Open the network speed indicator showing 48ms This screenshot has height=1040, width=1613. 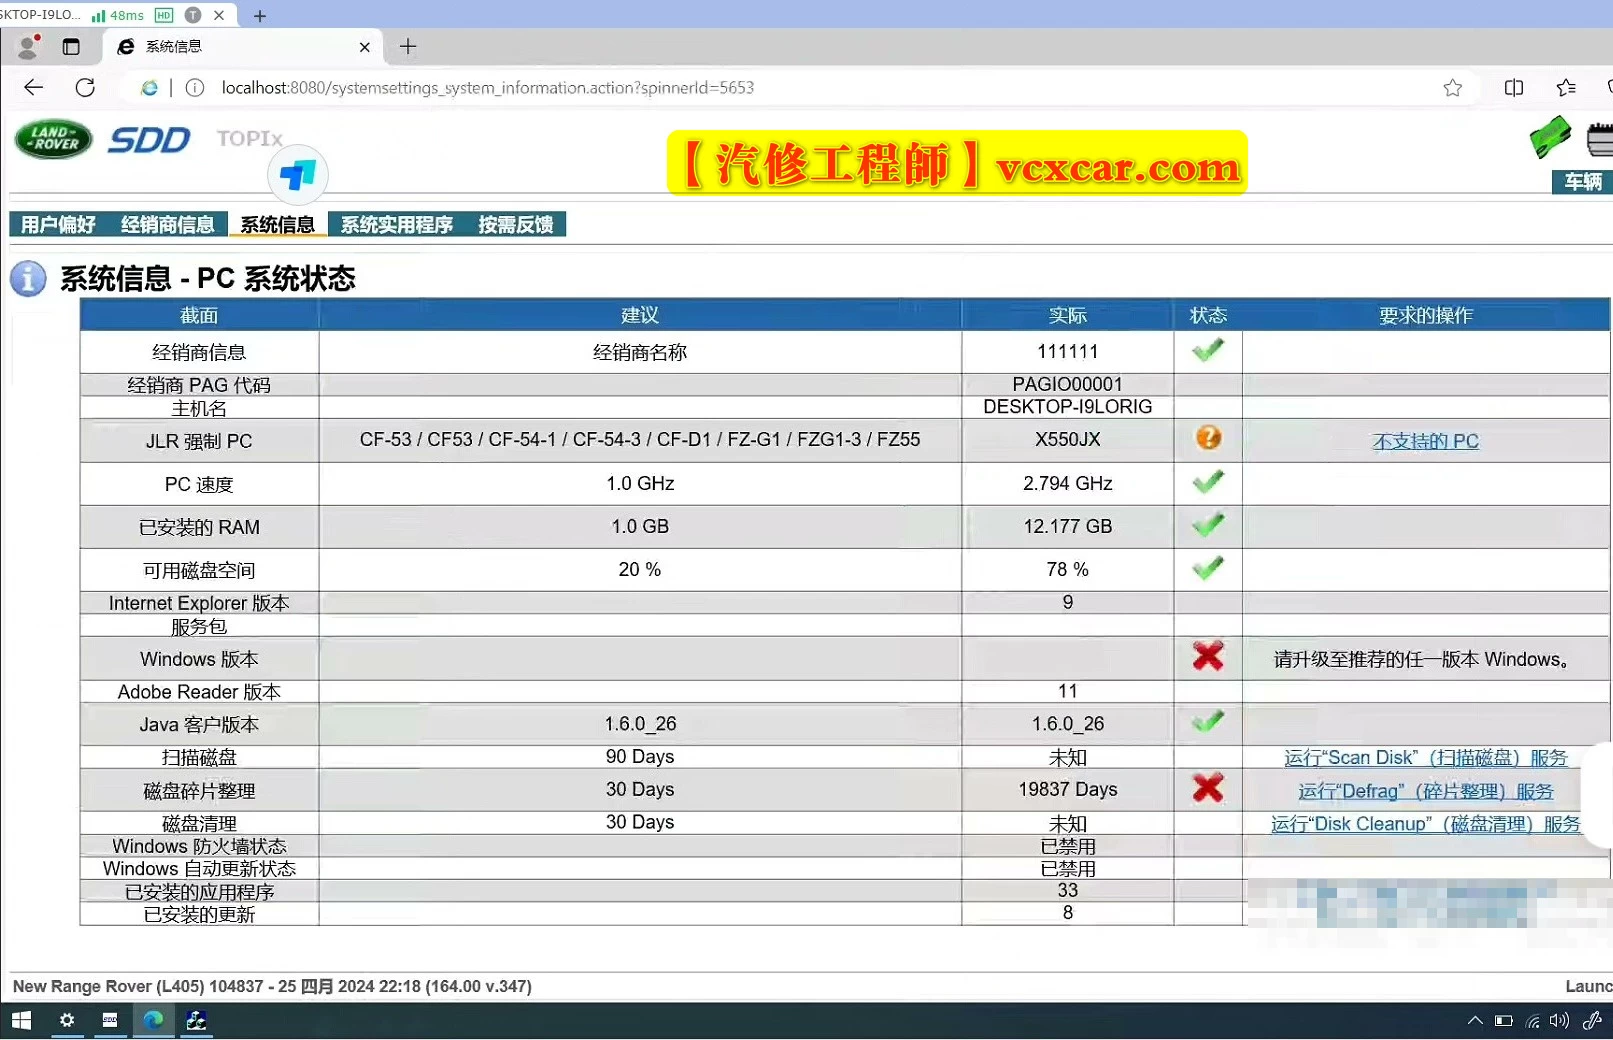pyautogui.click(x=119, y=15)
